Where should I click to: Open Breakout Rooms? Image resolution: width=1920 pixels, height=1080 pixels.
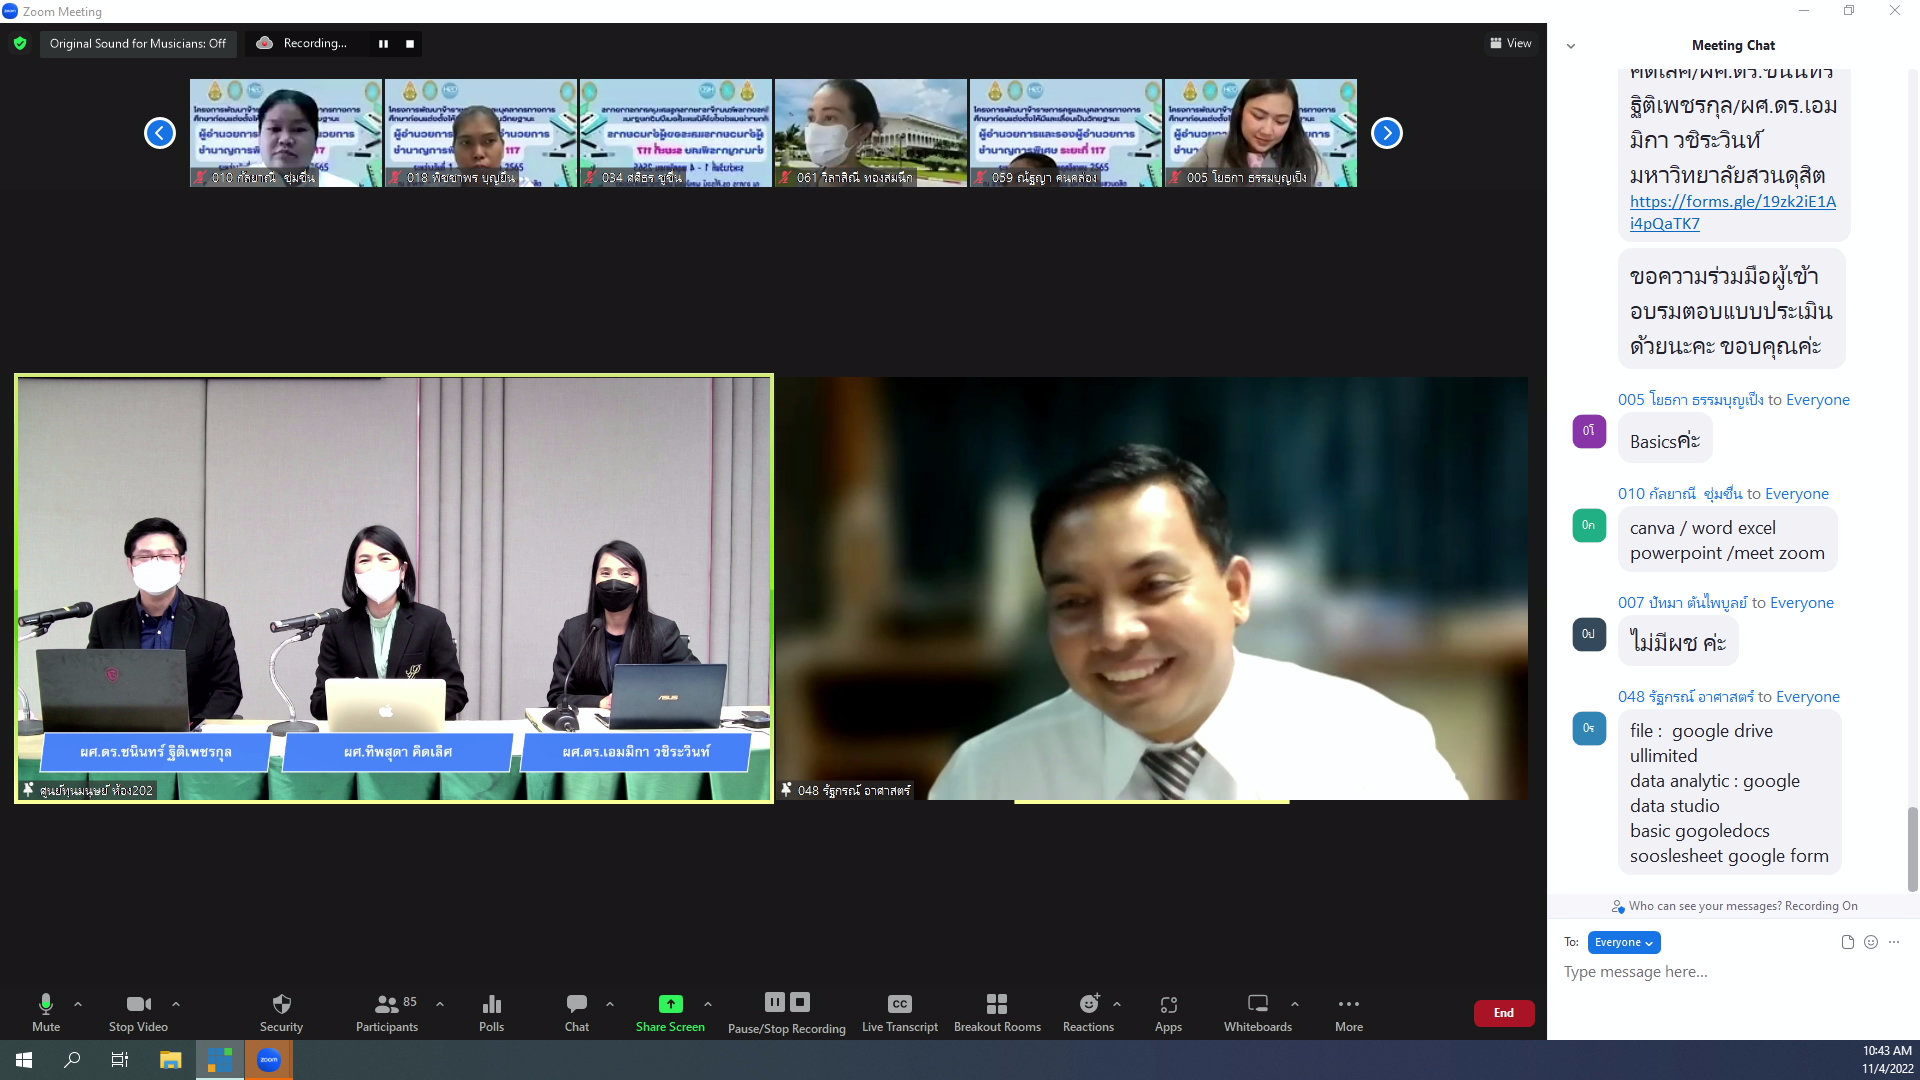pos(997,1004)
